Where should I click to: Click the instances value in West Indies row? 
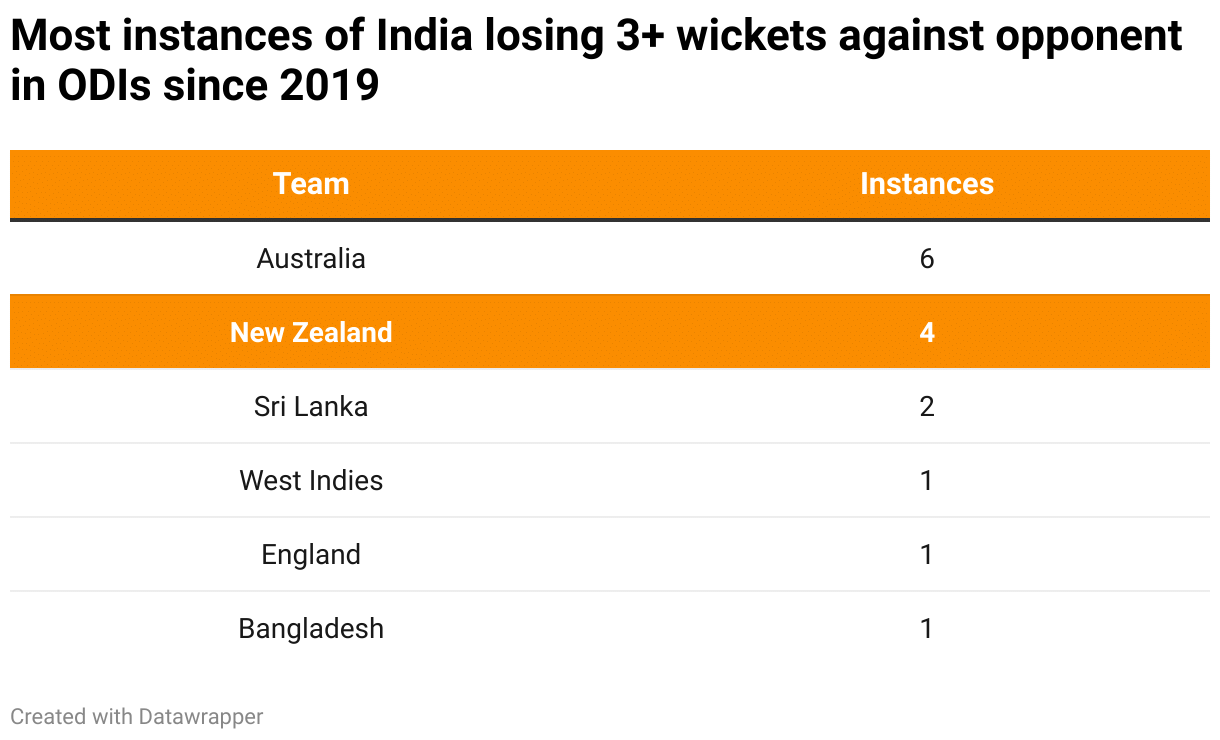point(926,481)
